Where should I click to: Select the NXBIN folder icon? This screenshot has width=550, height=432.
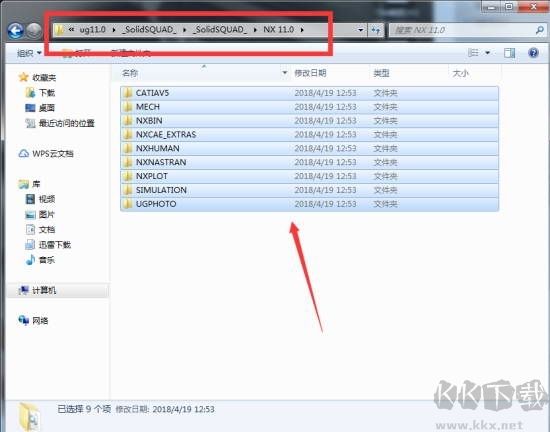coord(127,121)
